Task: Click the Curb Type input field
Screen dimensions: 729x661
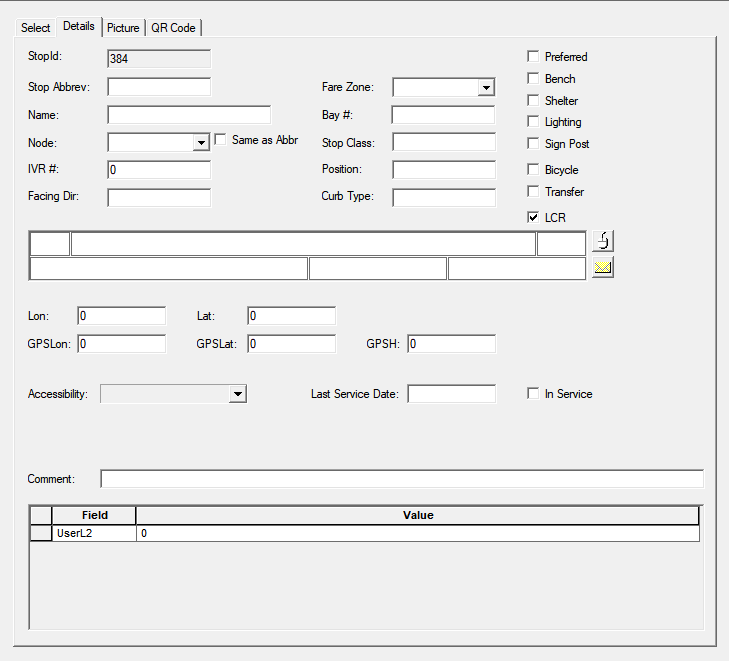Action: (444, 198)
